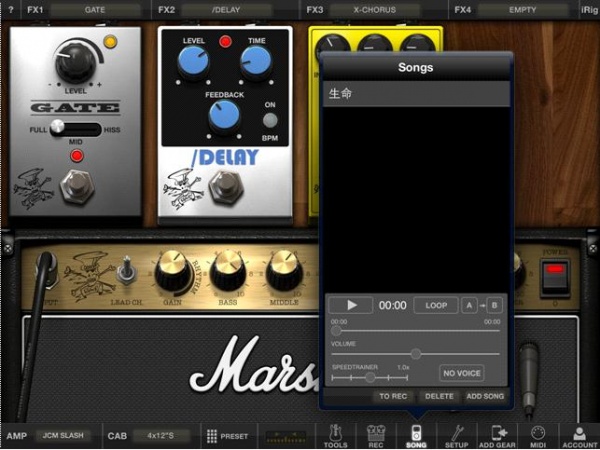Flip the Lead Ch. toggle switch
600x450 pixels.
(126, 270)
